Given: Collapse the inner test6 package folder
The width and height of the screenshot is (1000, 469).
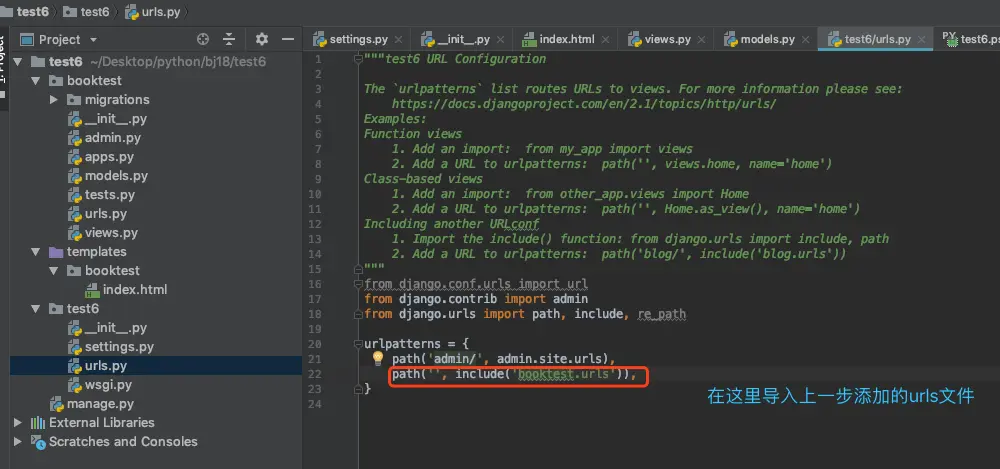Looking at the screenshot, I should click(x=36, y=309).
